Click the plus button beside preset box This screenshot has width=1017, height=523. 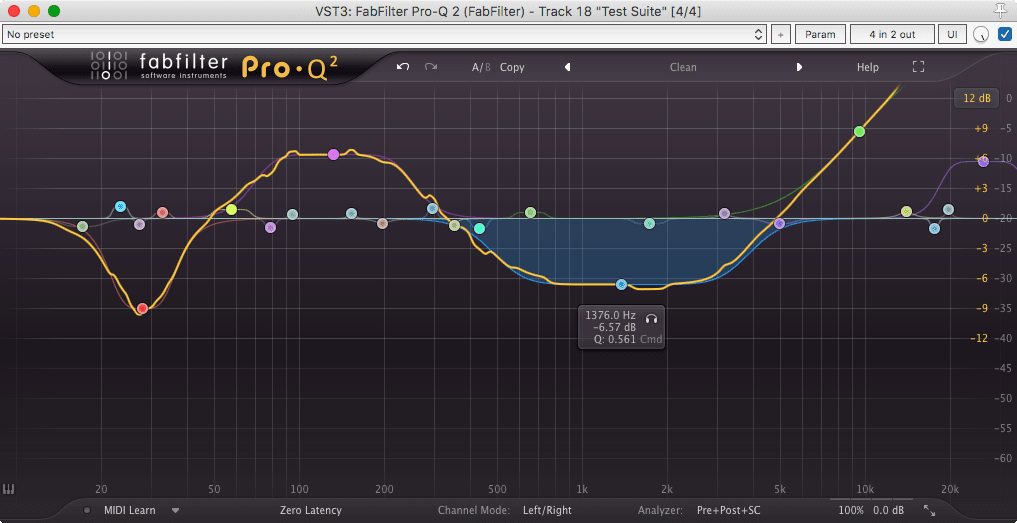781,34
